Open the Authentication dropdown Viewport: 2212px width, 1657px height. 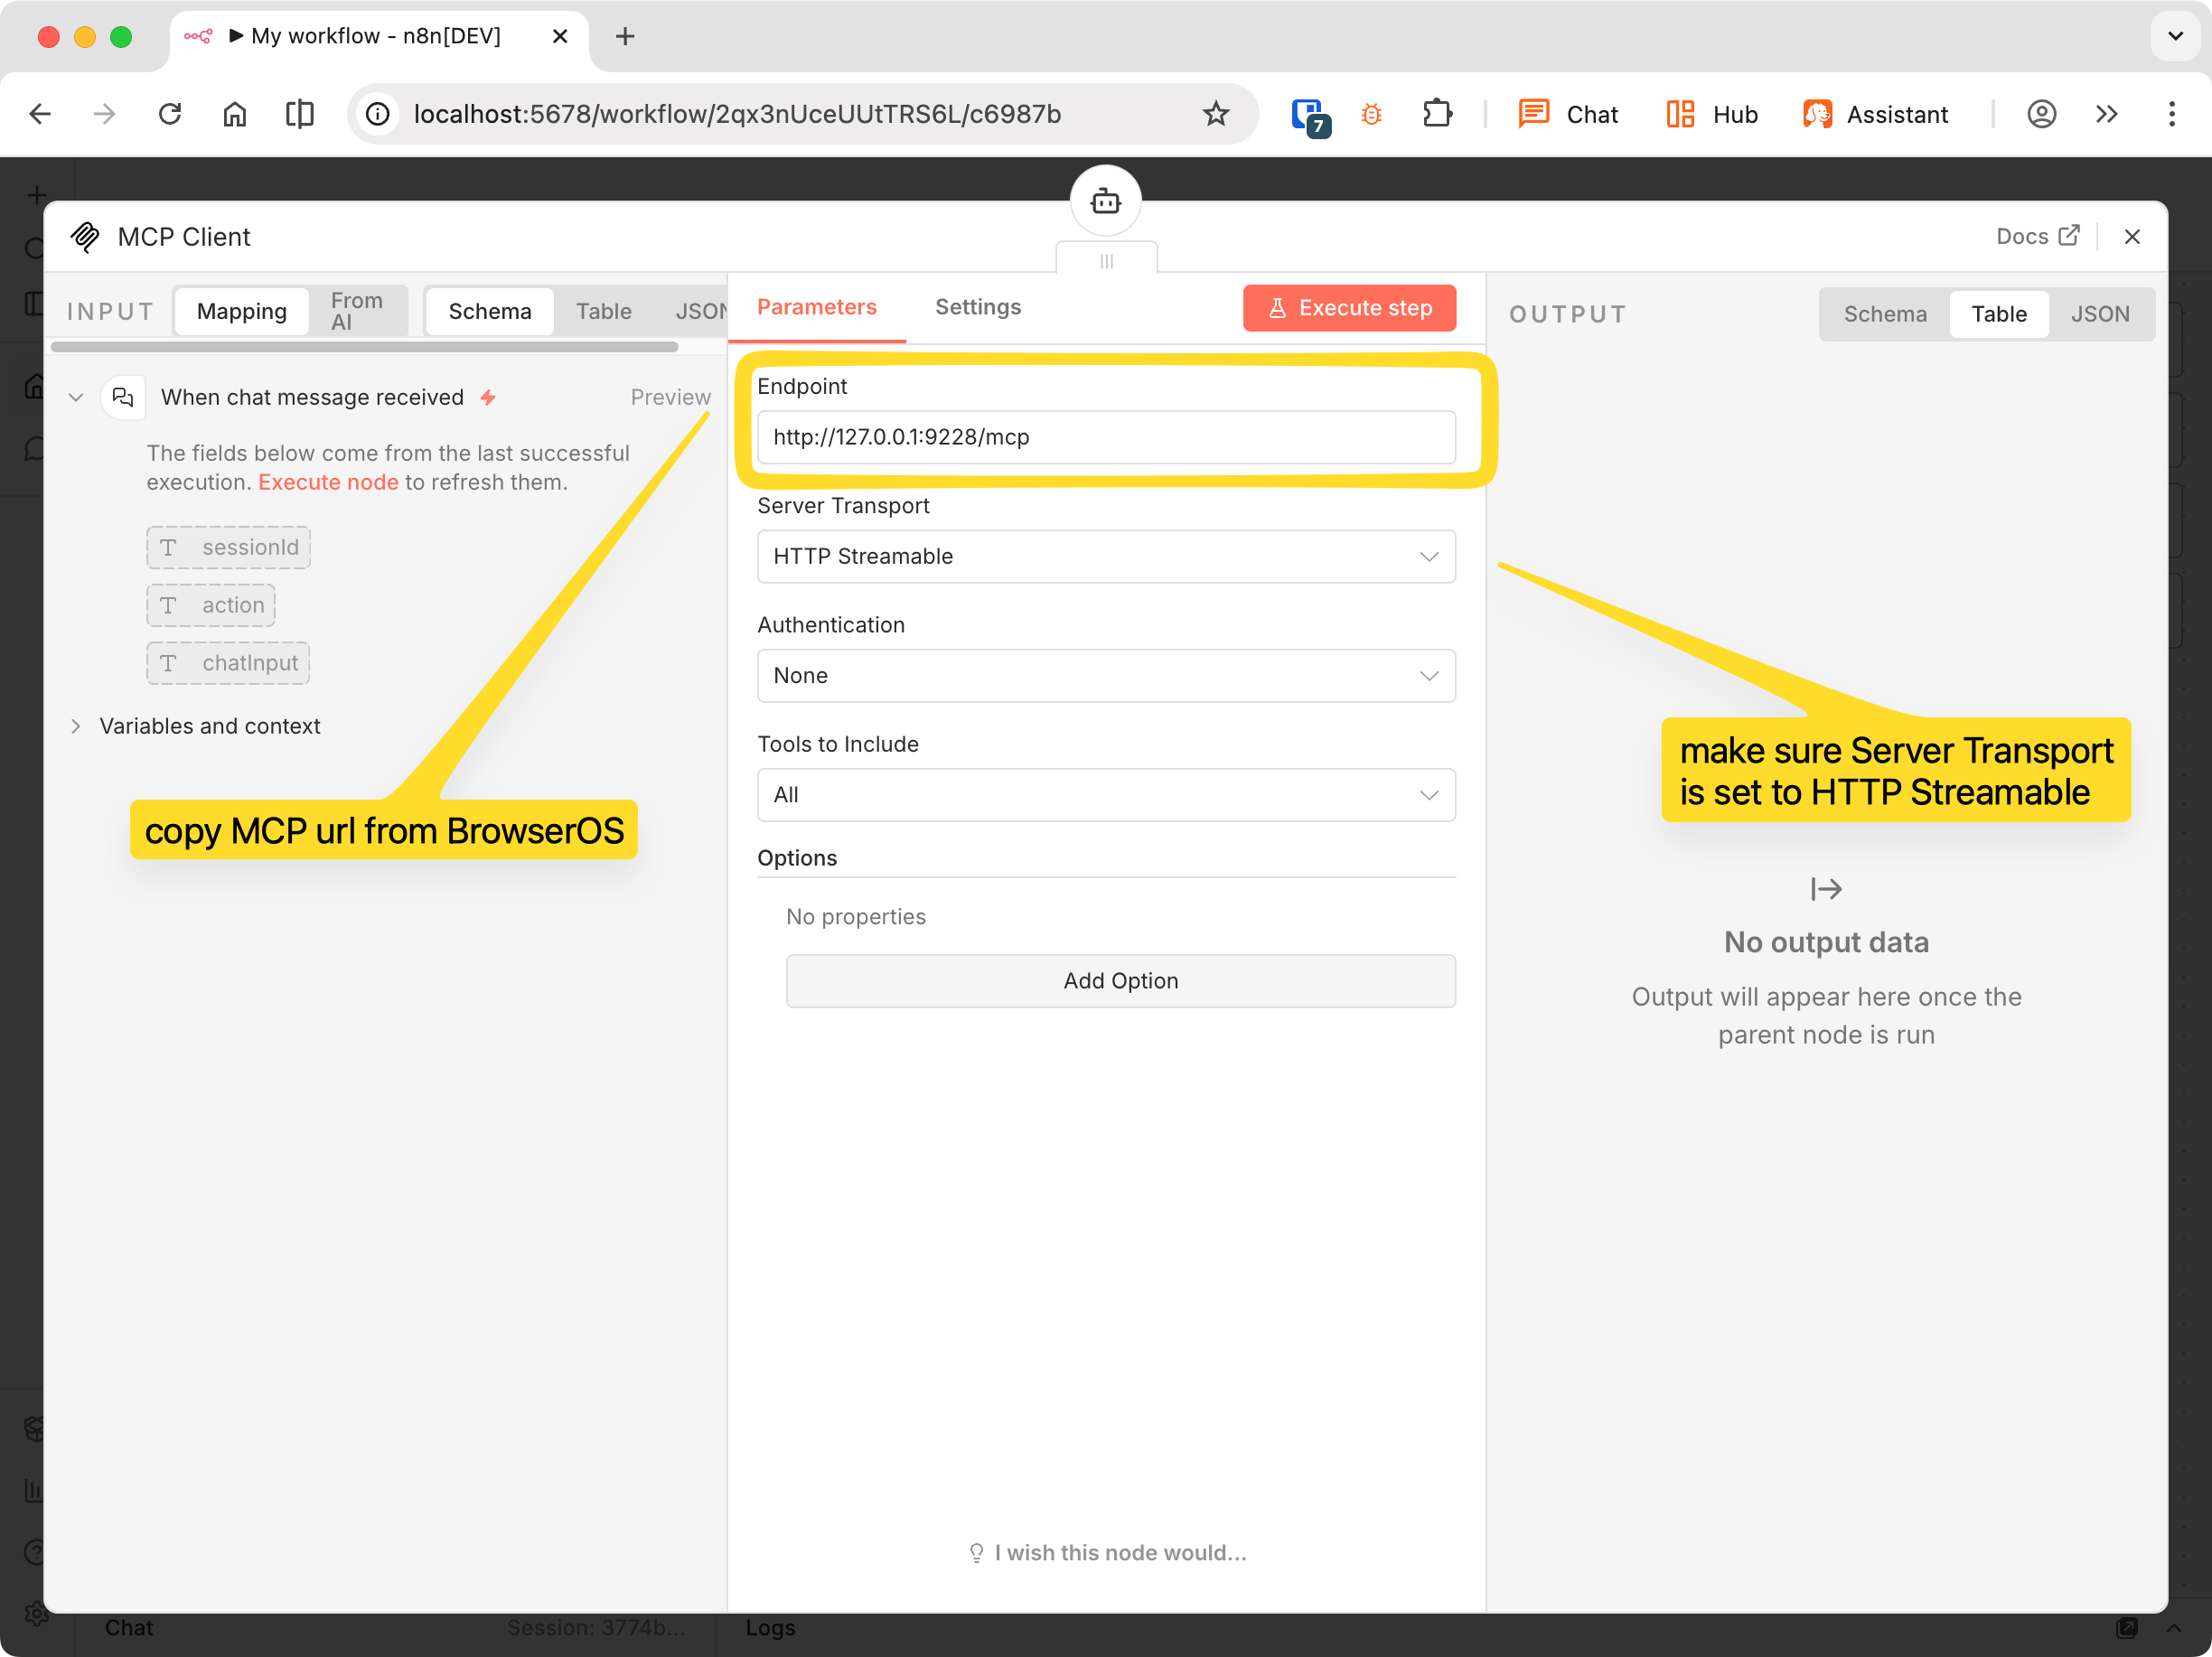[1105, 675]
